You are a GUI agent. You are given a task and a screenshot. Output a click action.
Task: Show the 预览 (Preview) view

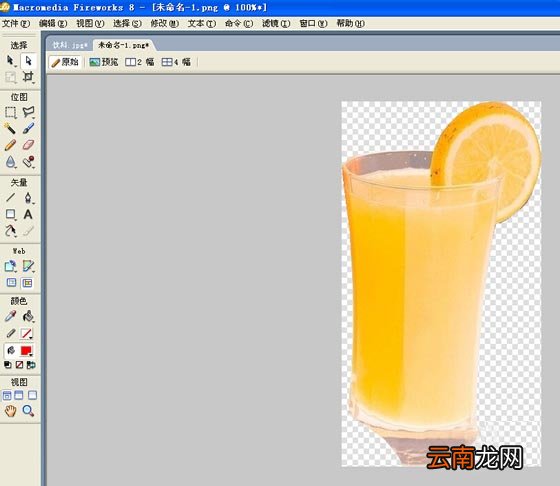104,62
